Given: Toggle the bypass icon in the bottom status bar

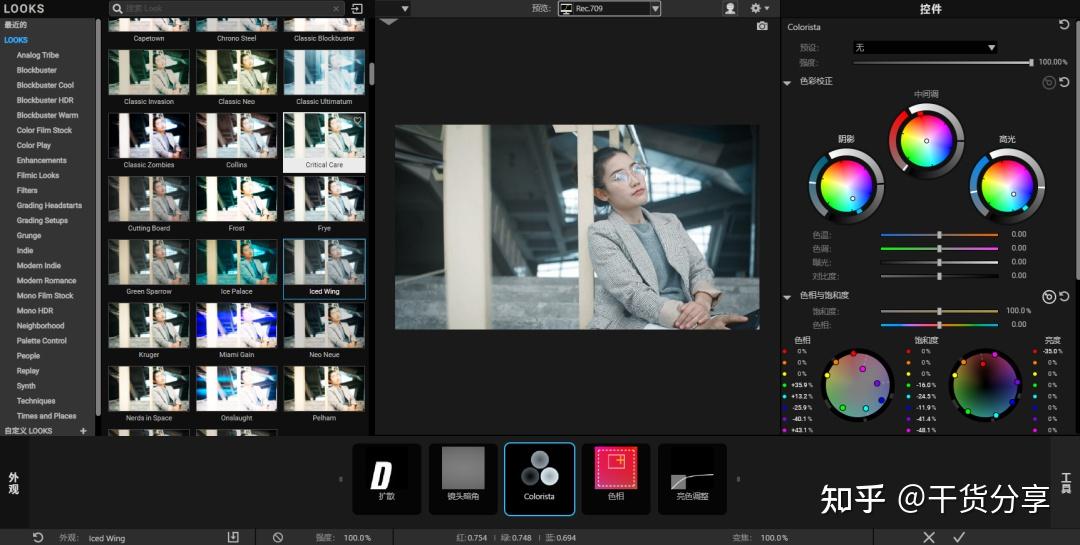Looking at the screenshot, I should click(x=277, y=537).
